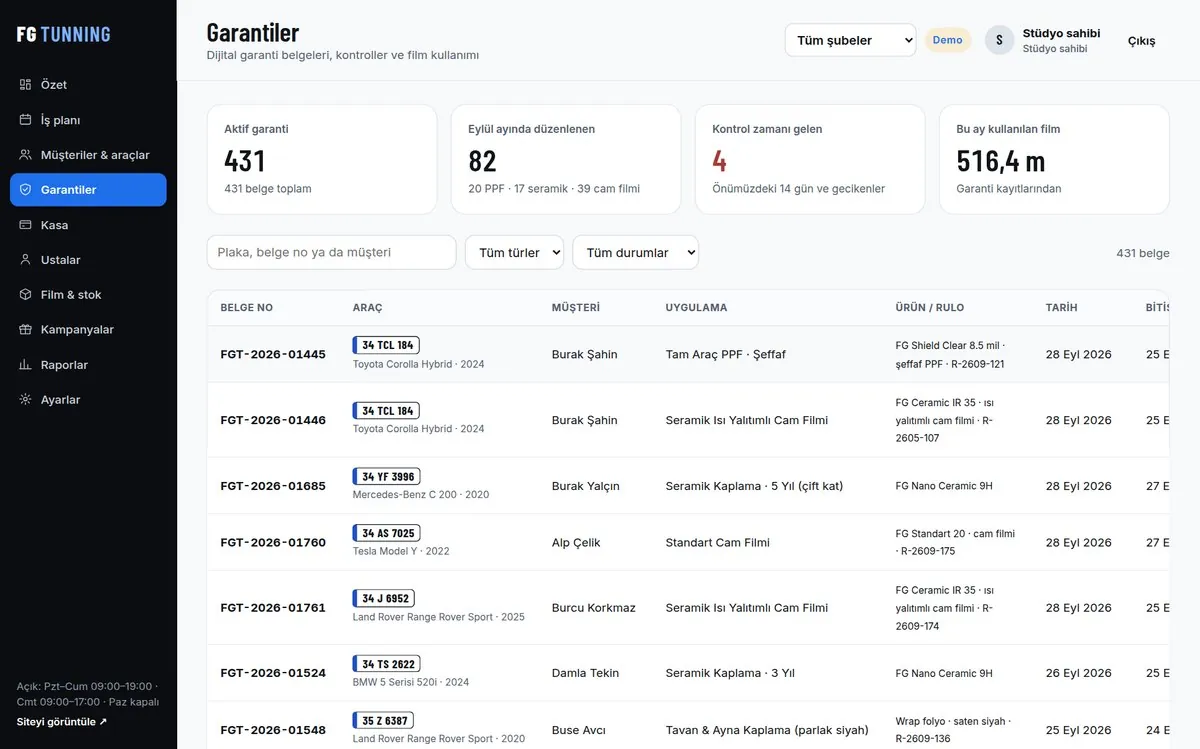Open the Kontrol zamanı gelen stat card
This screenshot has width=1200, height=749.
pos(810,159)
